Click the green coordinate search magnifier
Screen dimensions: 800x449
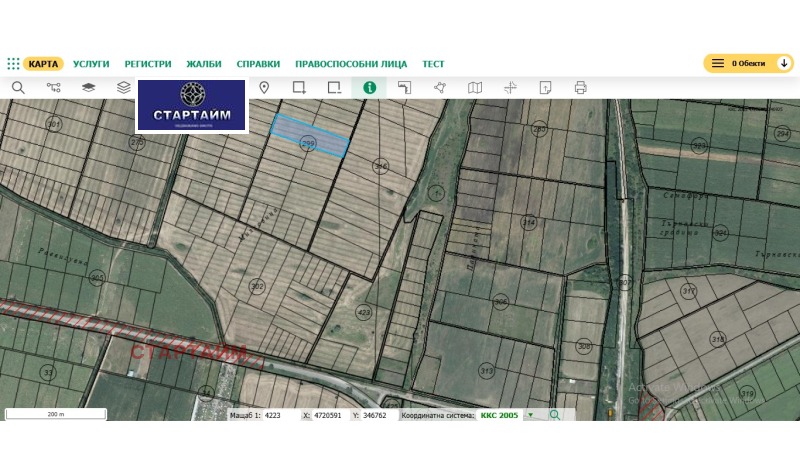pyautogui.click(x=555, y=415)
